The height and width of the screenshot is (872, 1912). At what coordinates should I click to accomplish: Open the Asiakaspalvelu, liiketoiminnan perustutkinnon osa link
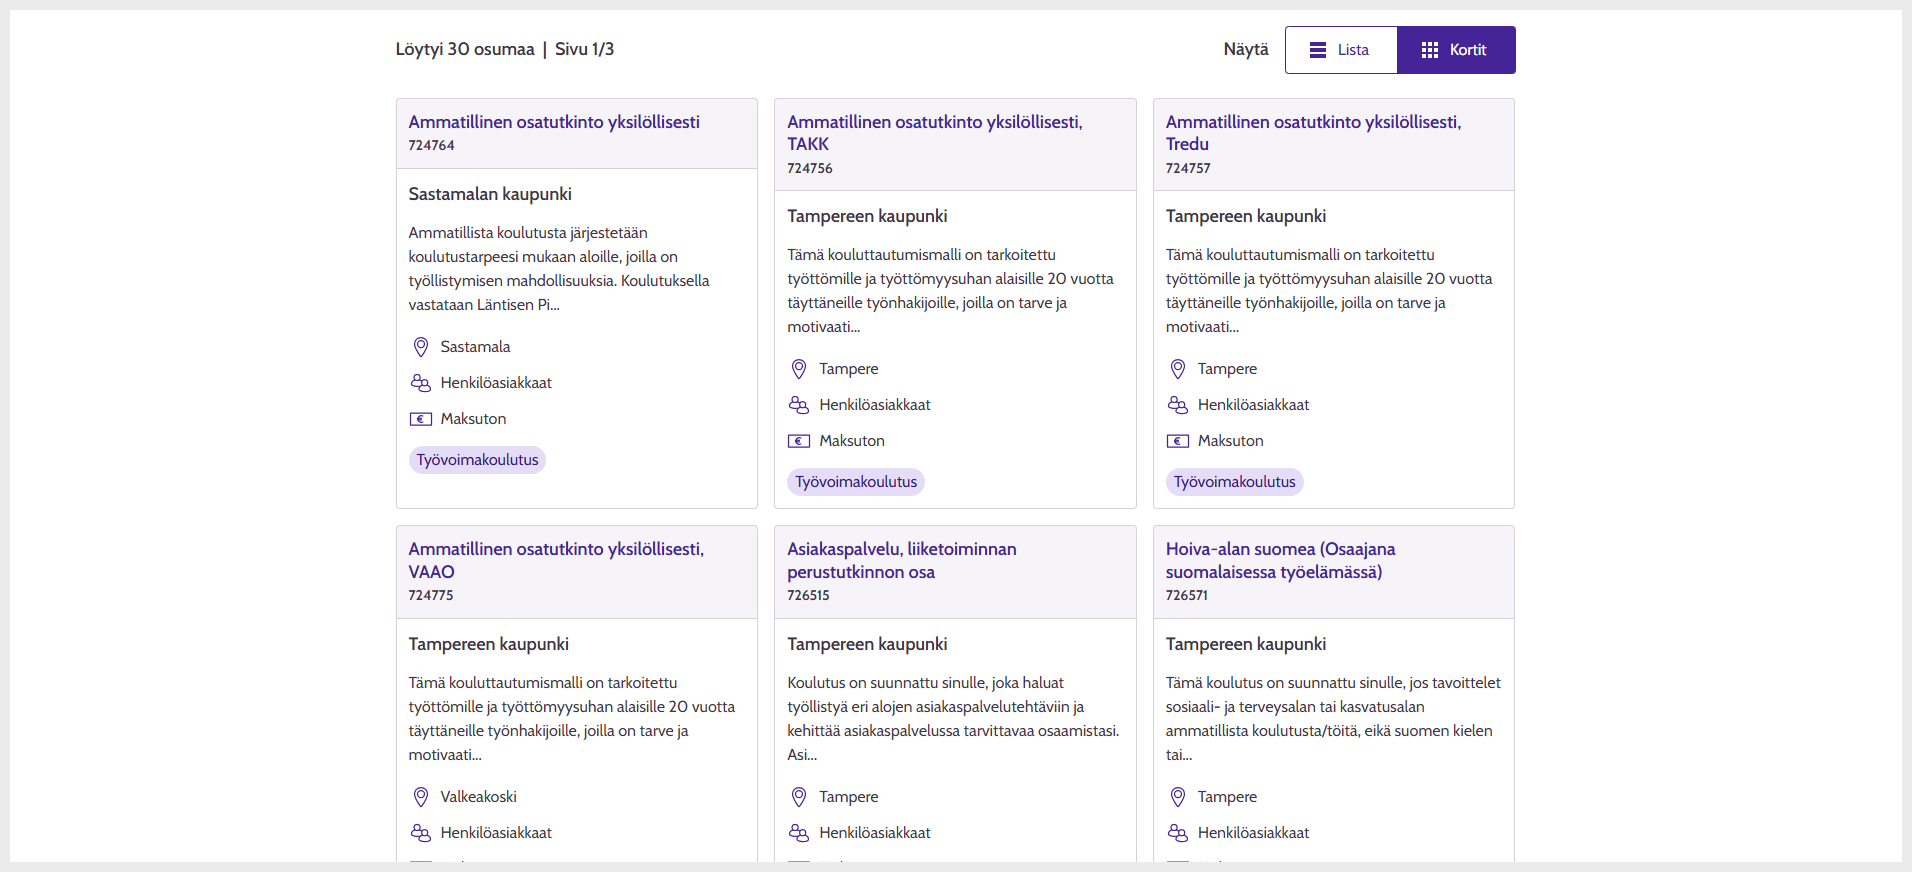902,560
